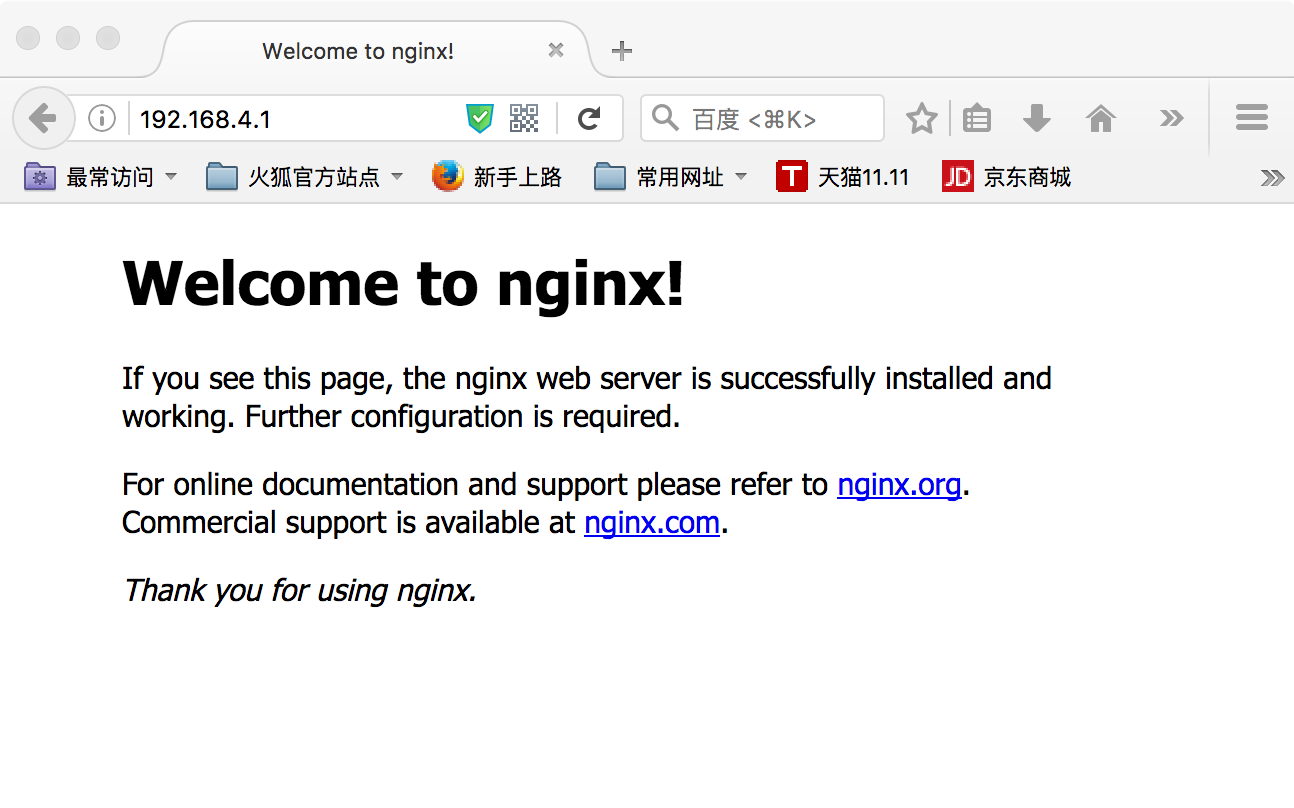Click the page reload icon
The width and height of the screenshot is (1294, 808).
(590, 117)
